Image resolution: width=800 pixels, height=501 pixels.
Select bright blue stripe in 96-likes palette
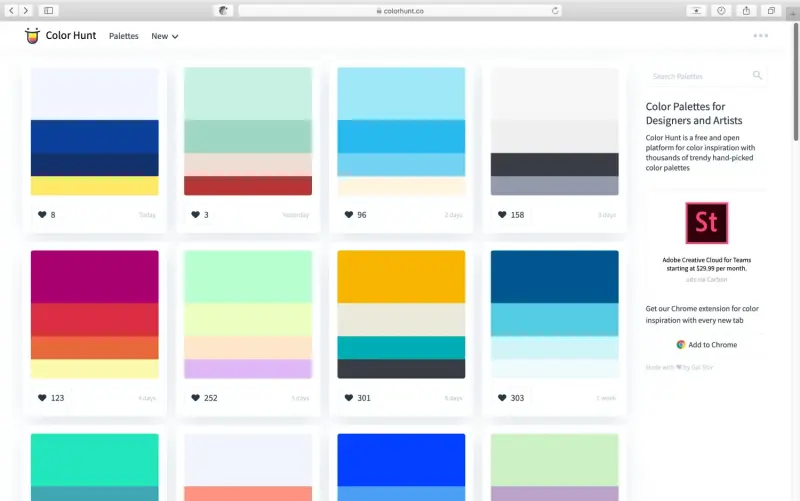[x=401, y=137]
